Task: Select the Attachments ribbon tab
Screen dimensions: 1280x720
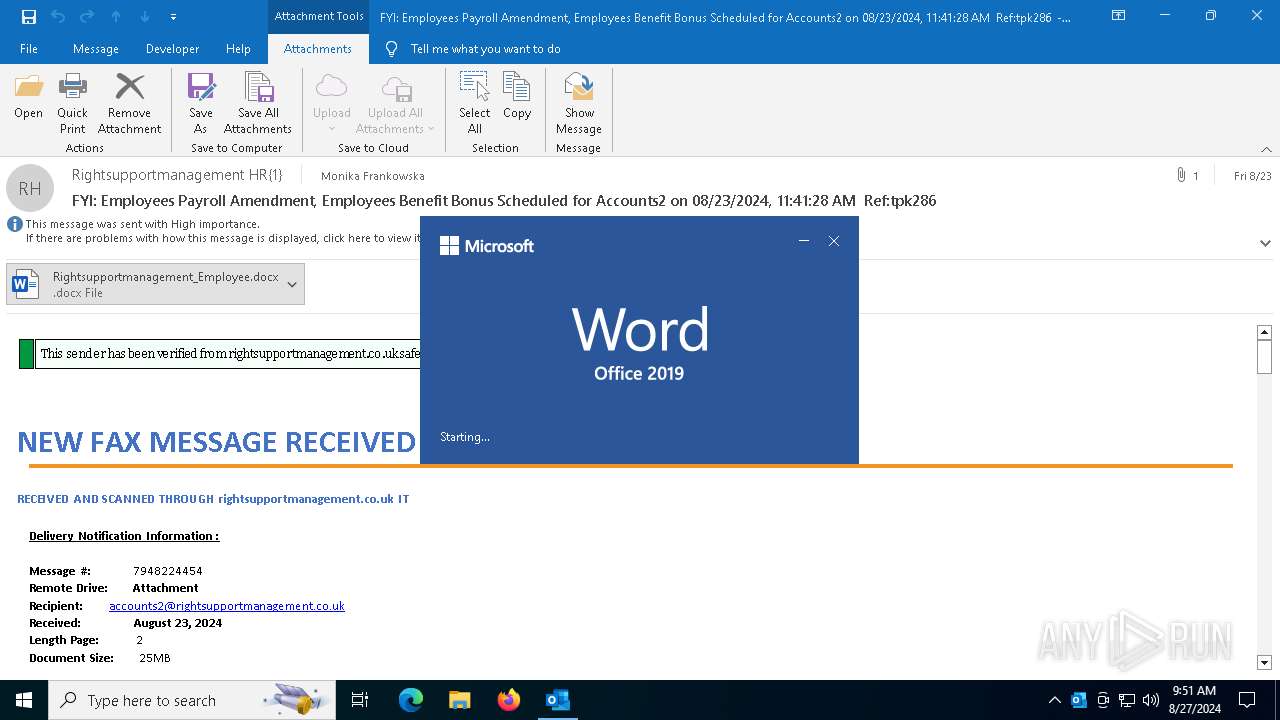Action: pos(317,49)
